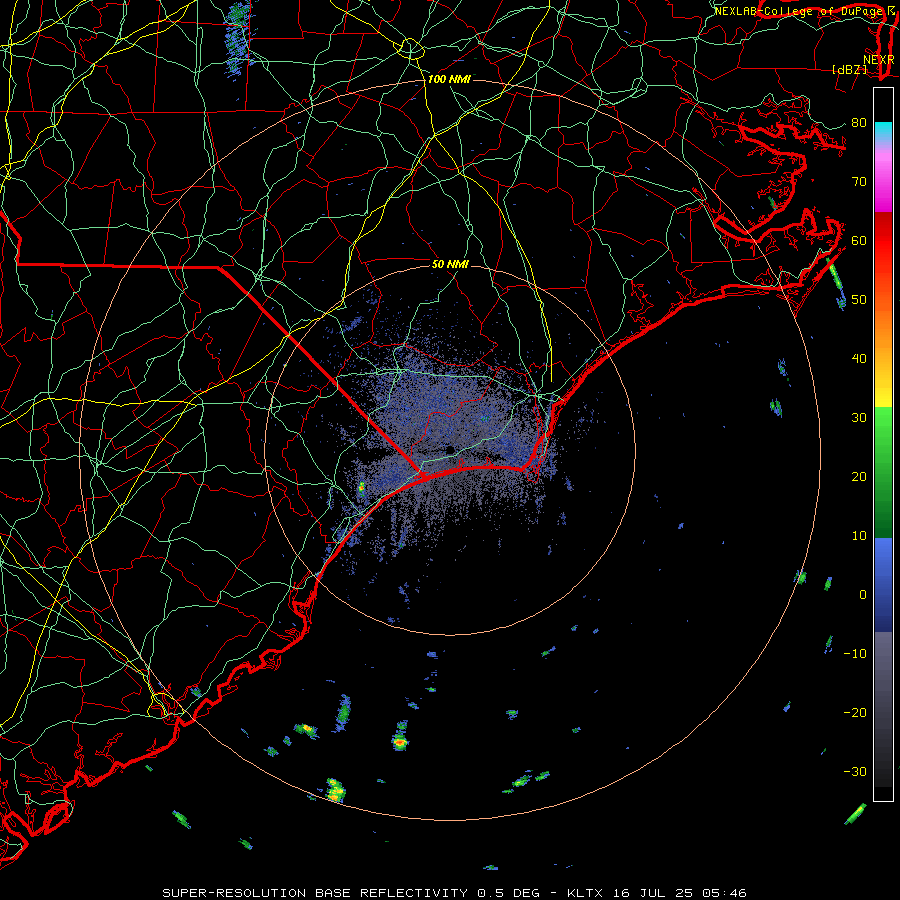900x900 pixels.
Task: Click the cyan top segment of the color bar
Action: click(x=883, y=132)
